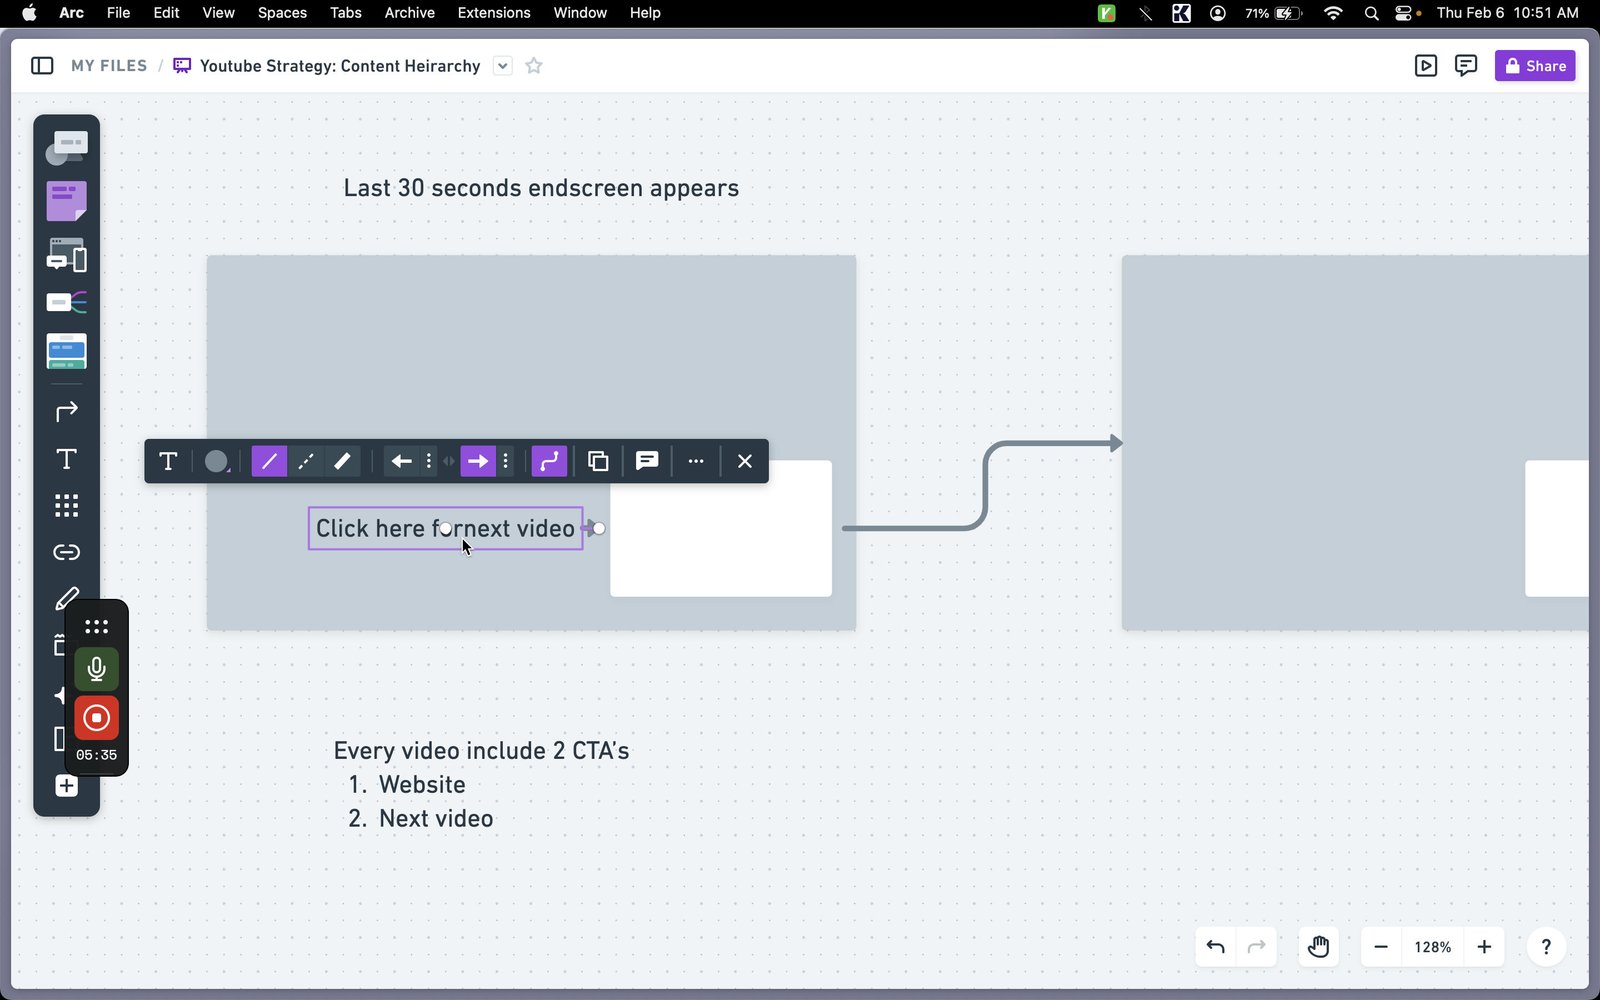Zoom out with the minus button

(1381, 947)
